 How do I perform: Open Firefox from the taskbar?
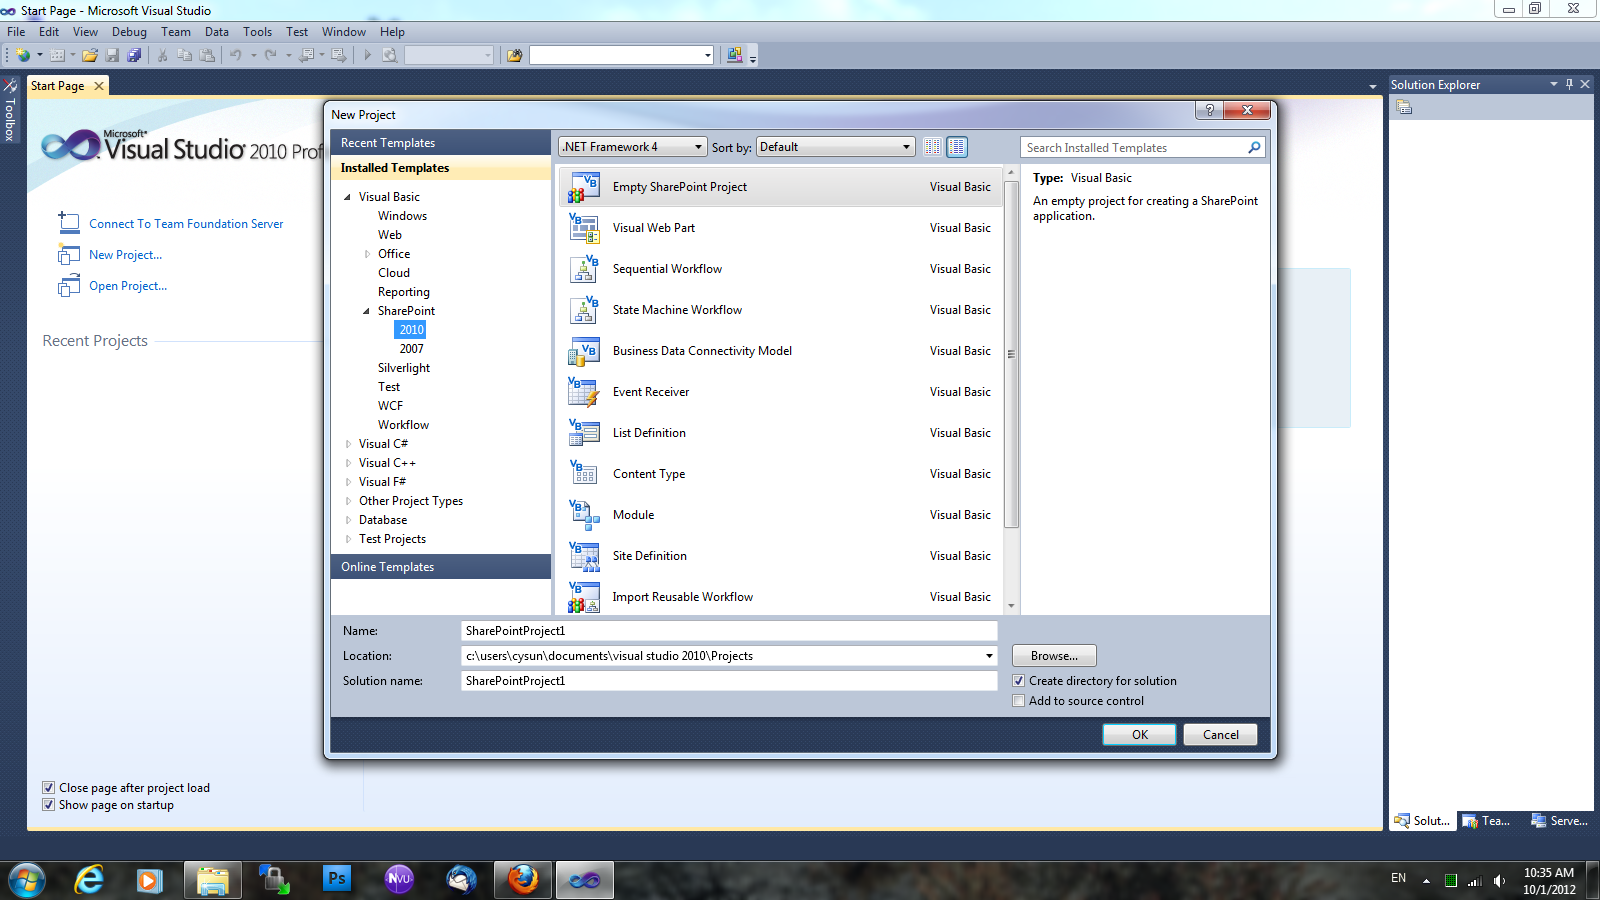pyautogui.click(x=522, y=880)
